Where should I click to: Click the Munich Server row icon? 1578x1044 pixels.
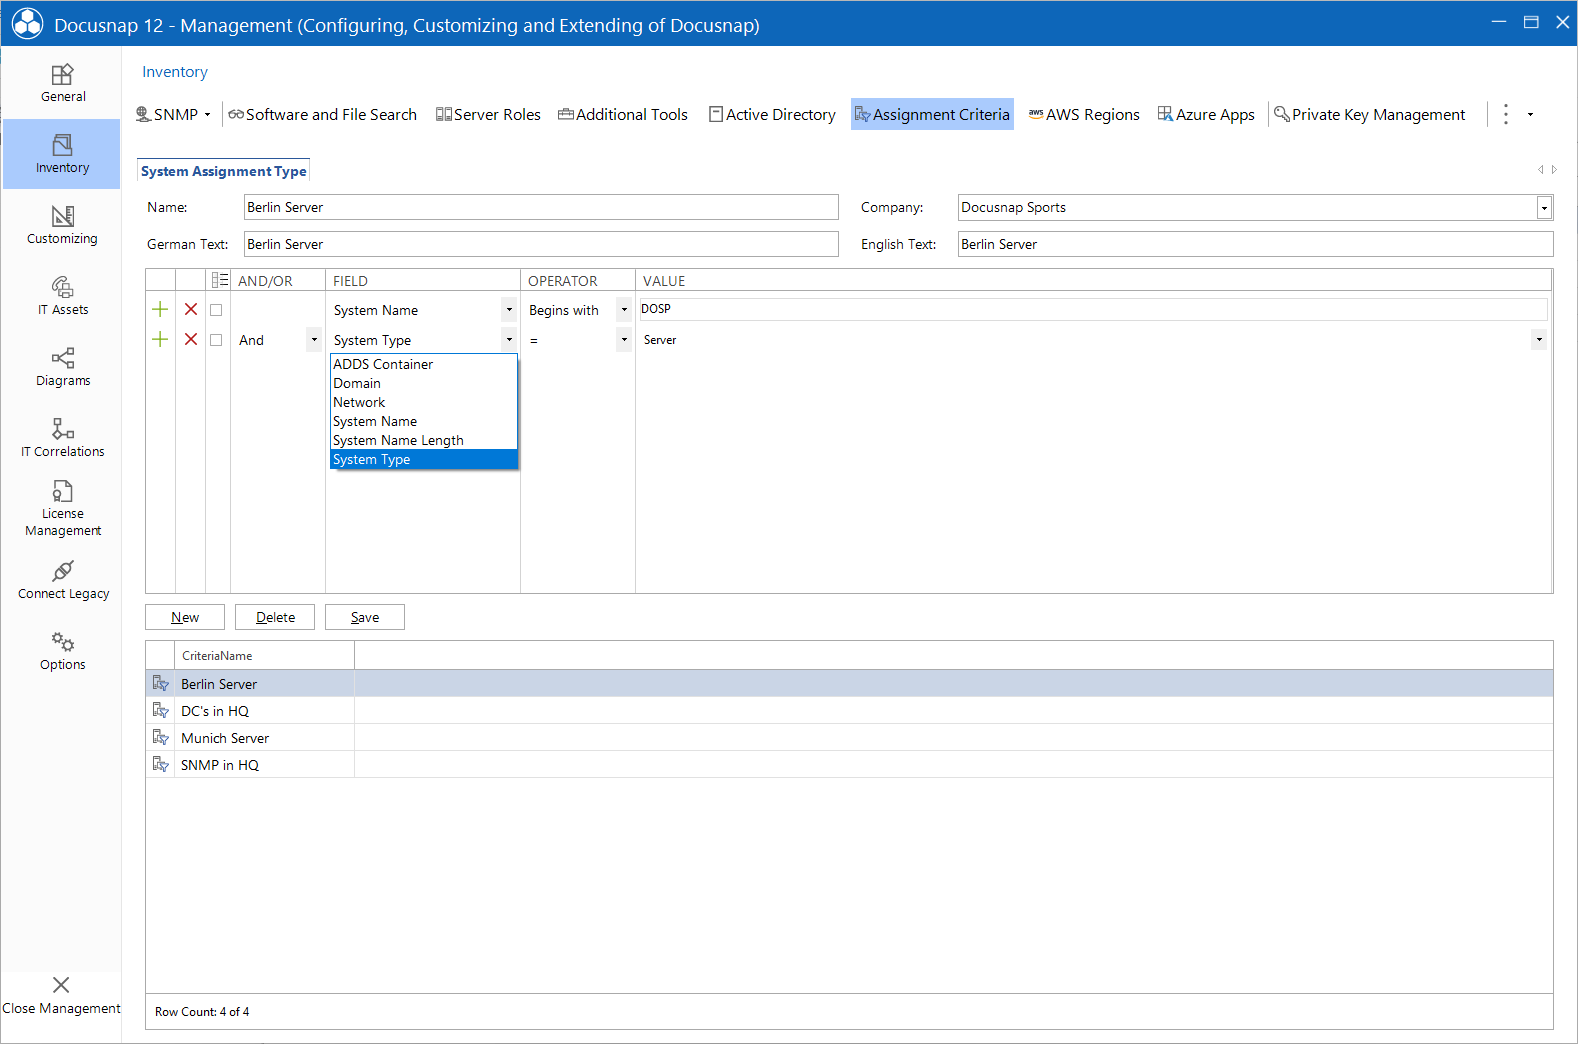pos(160,737)
